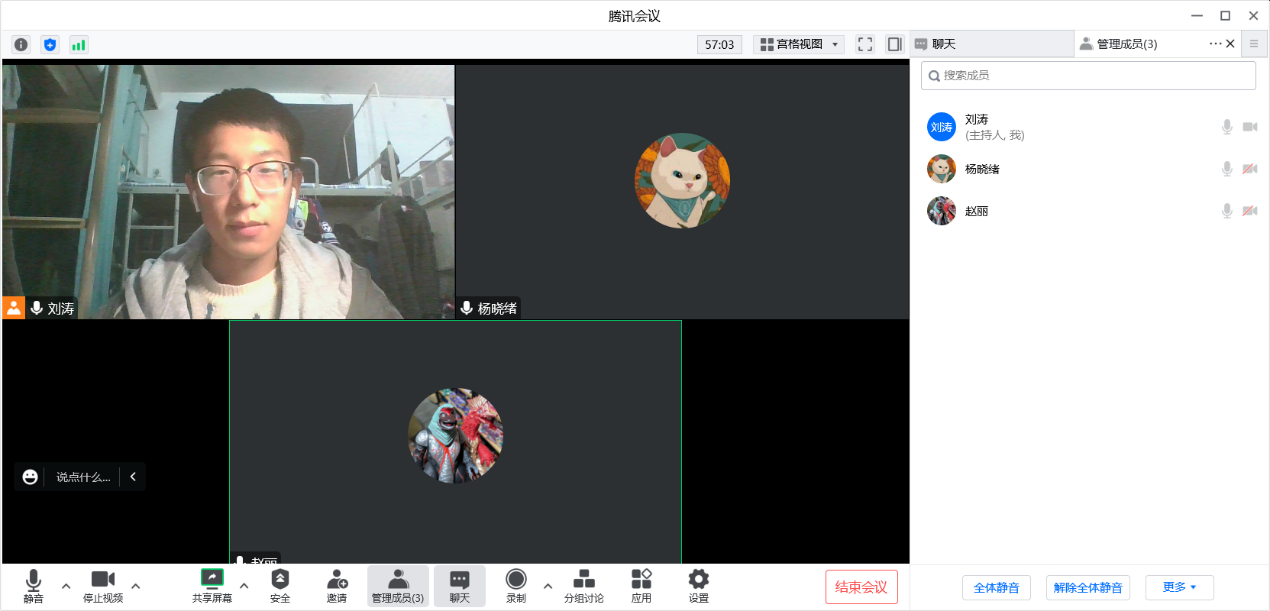Open the Invite (邀请) icon
This screenshot has height=611, width=1270.
[337, 585]
